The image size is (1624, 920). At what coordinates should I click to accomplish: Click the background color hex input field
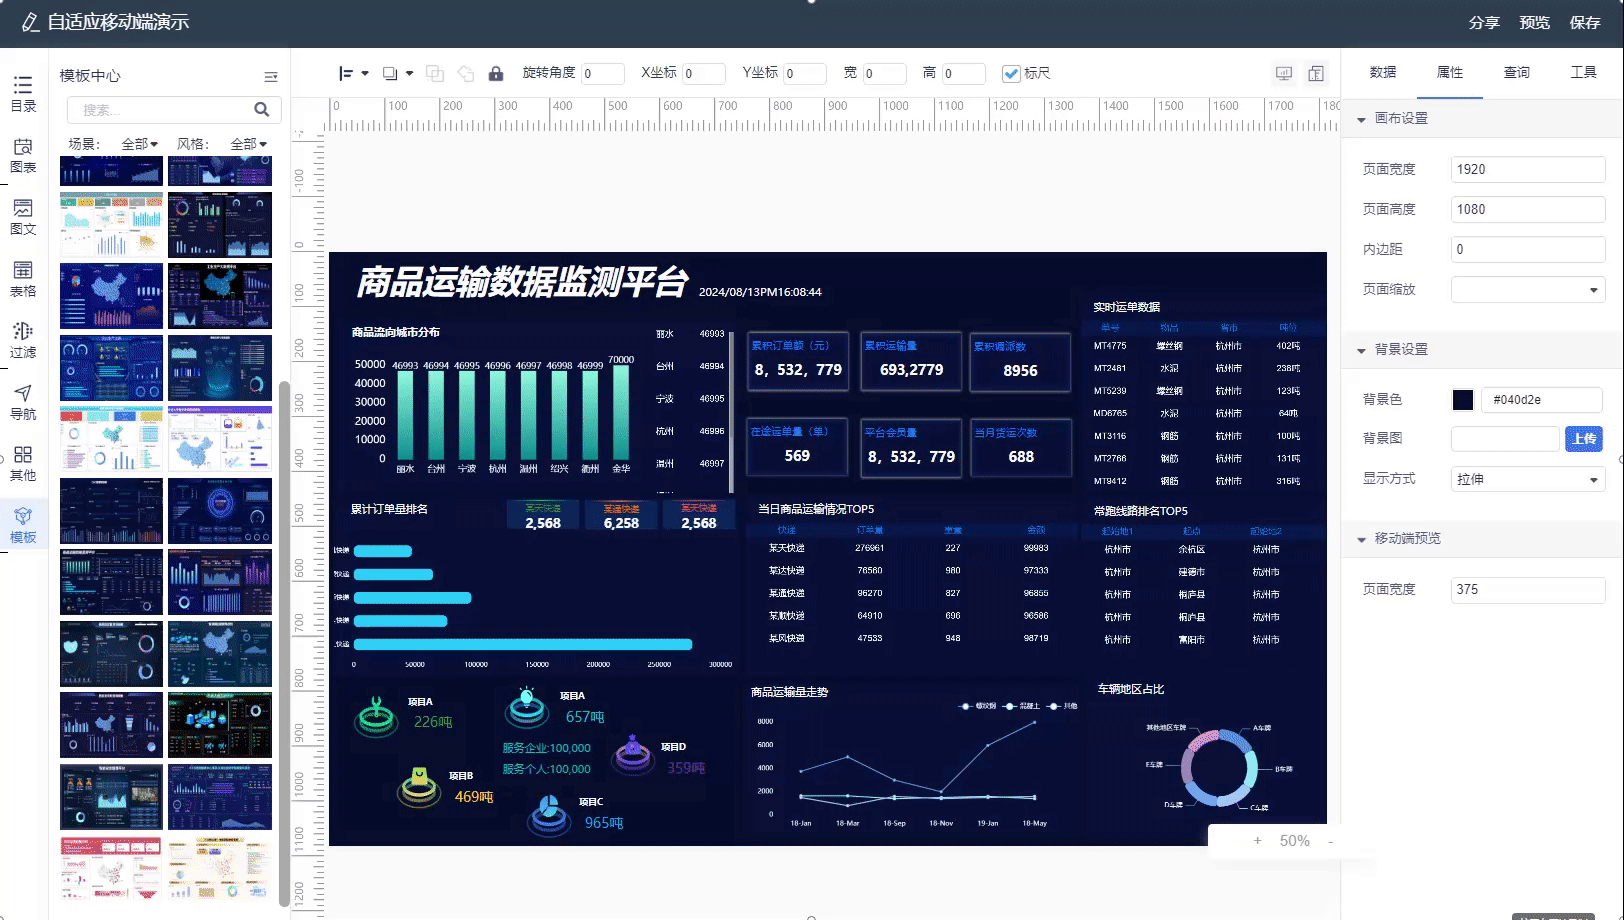point(1542,400)
